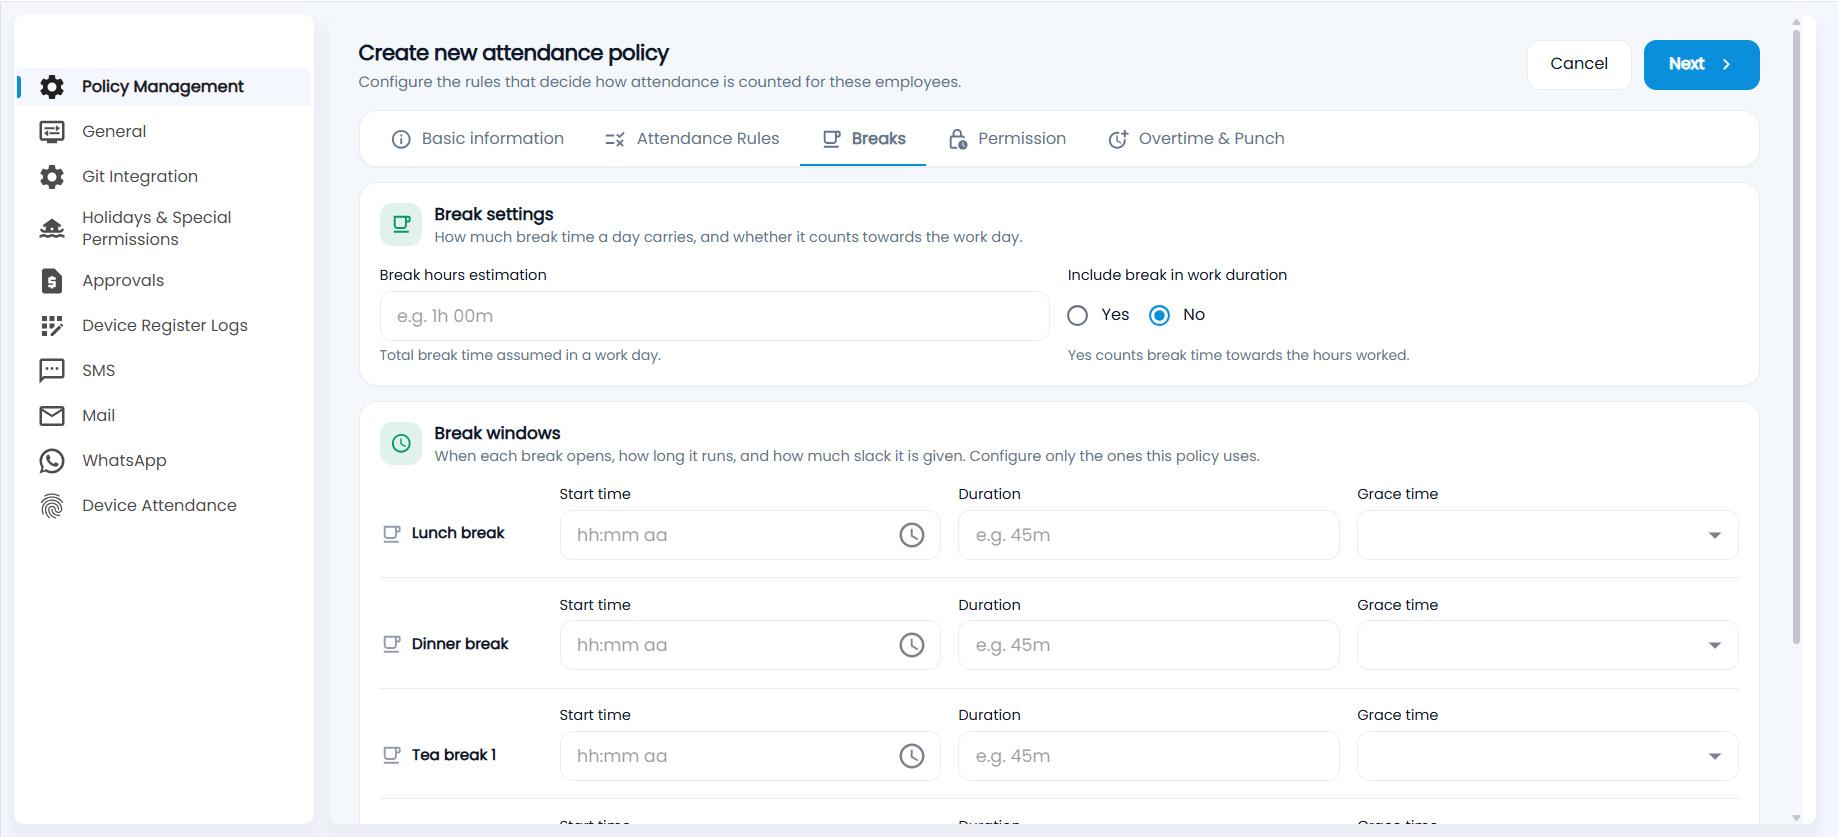Open the Tea break 1 time picker clock
The image size is (1838, 837).
click(x=912, y=756)
